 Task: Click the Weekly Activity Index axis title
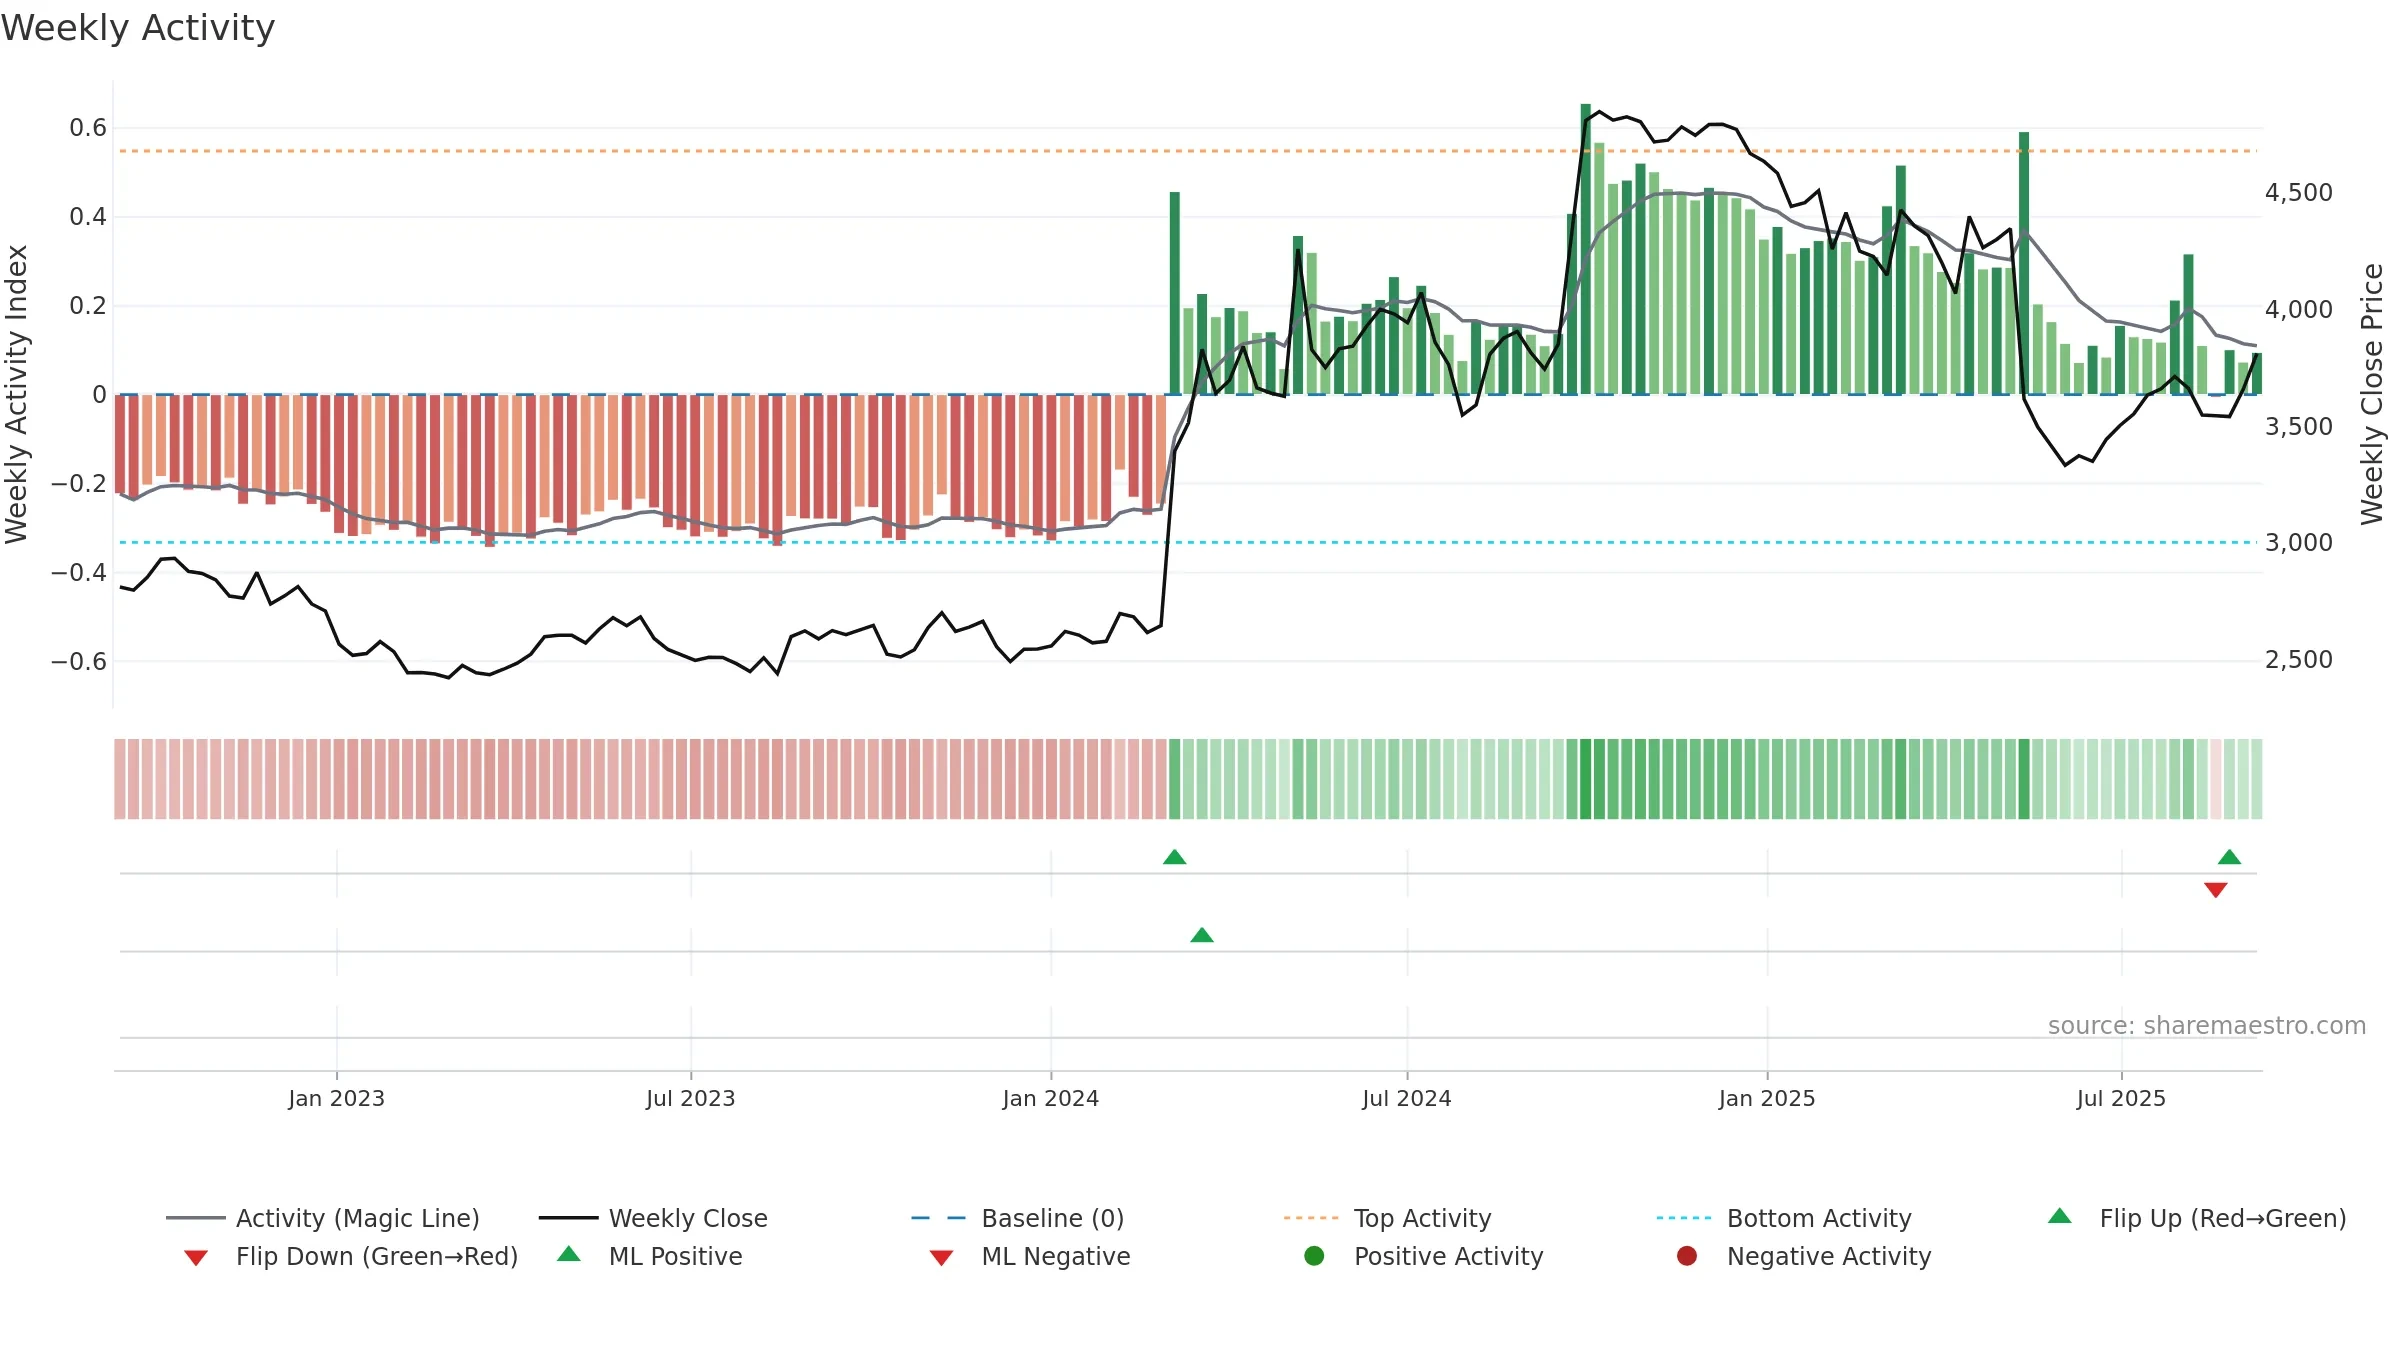[x=16, y=394]
